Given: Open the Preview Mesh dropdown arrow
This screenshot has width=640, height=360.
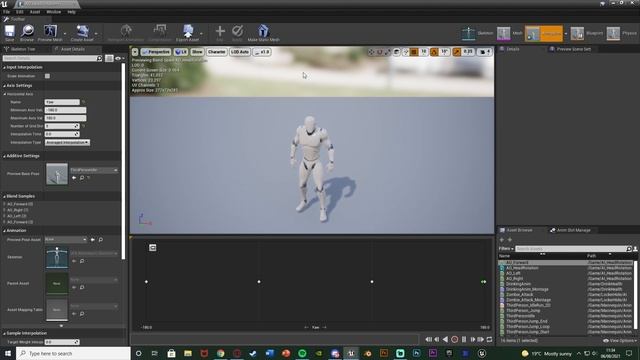Looking at the screenshot, I should tap(65, 34).
